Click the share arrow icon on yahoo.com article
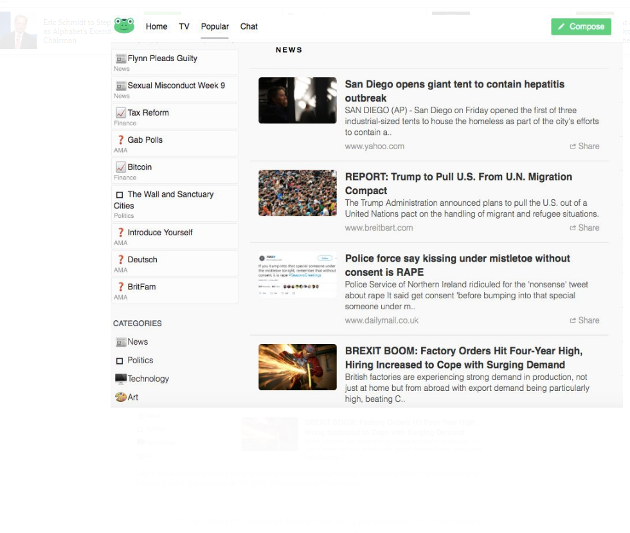The image size is (630, 533). coord(573,146)
